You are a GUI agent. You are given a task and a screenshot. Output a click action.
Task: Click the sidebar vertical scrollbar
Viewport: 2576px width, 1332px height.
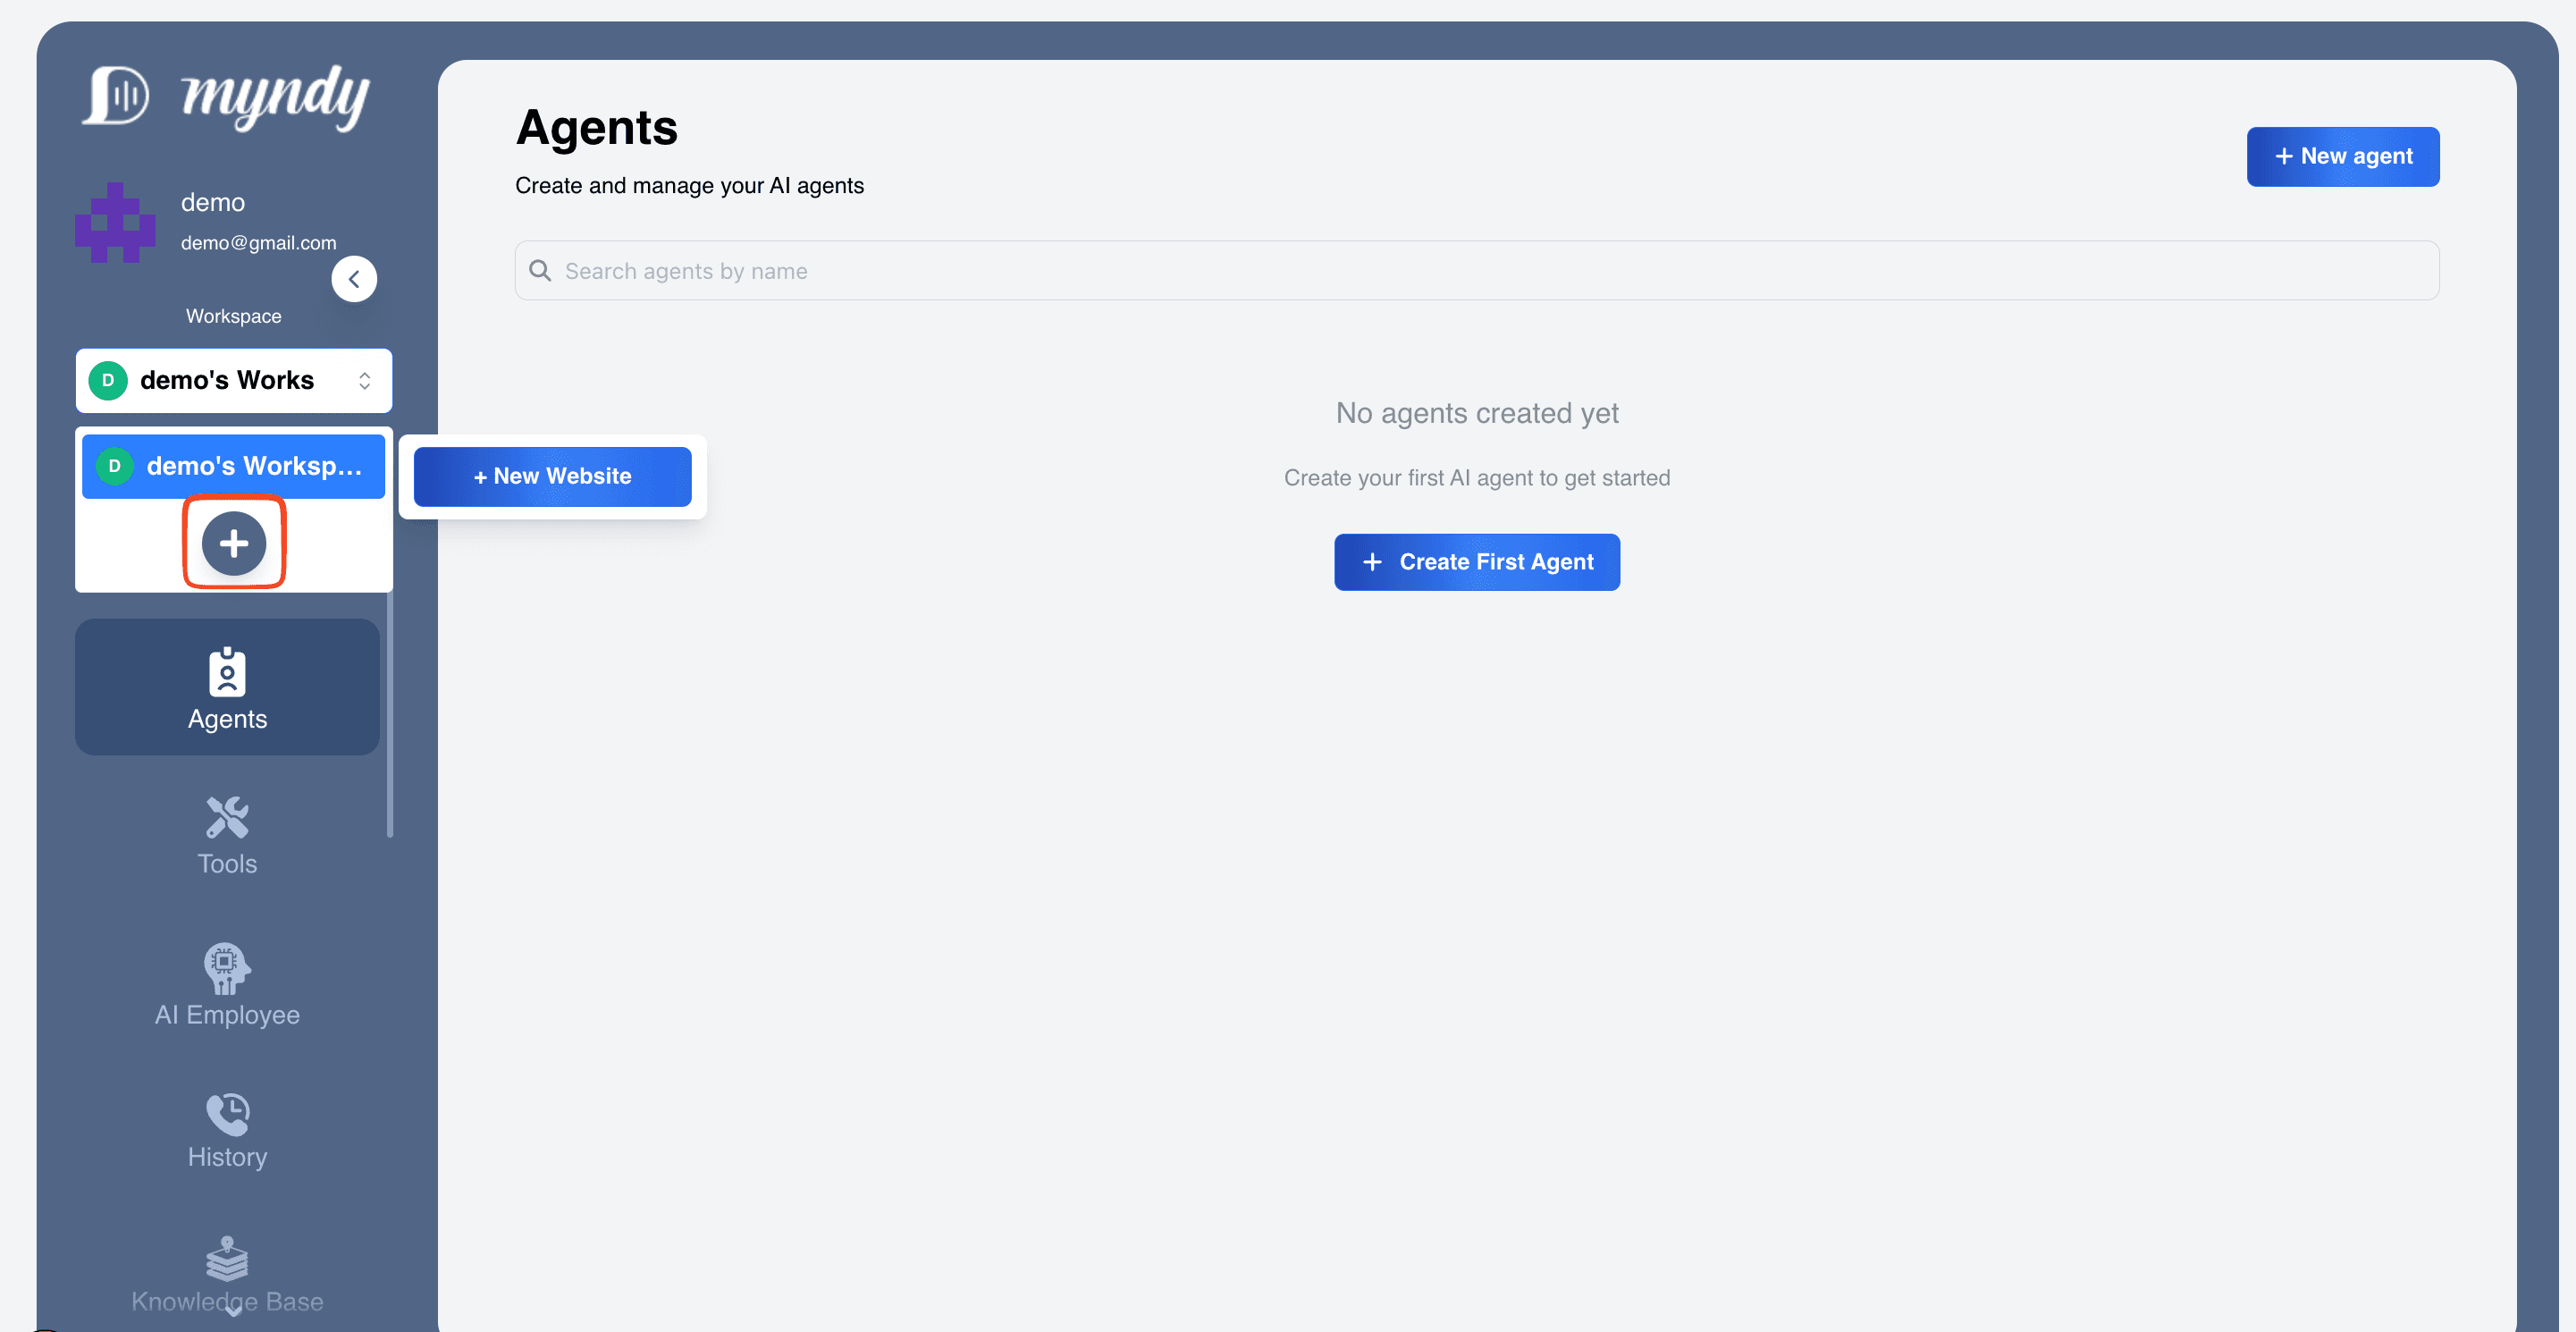click(390, 715)
